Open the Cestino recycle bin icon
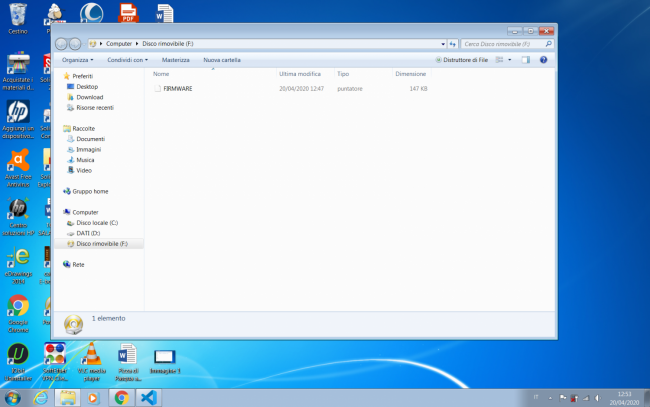Screen dimensions: 650x407 [x=17, y=17]
